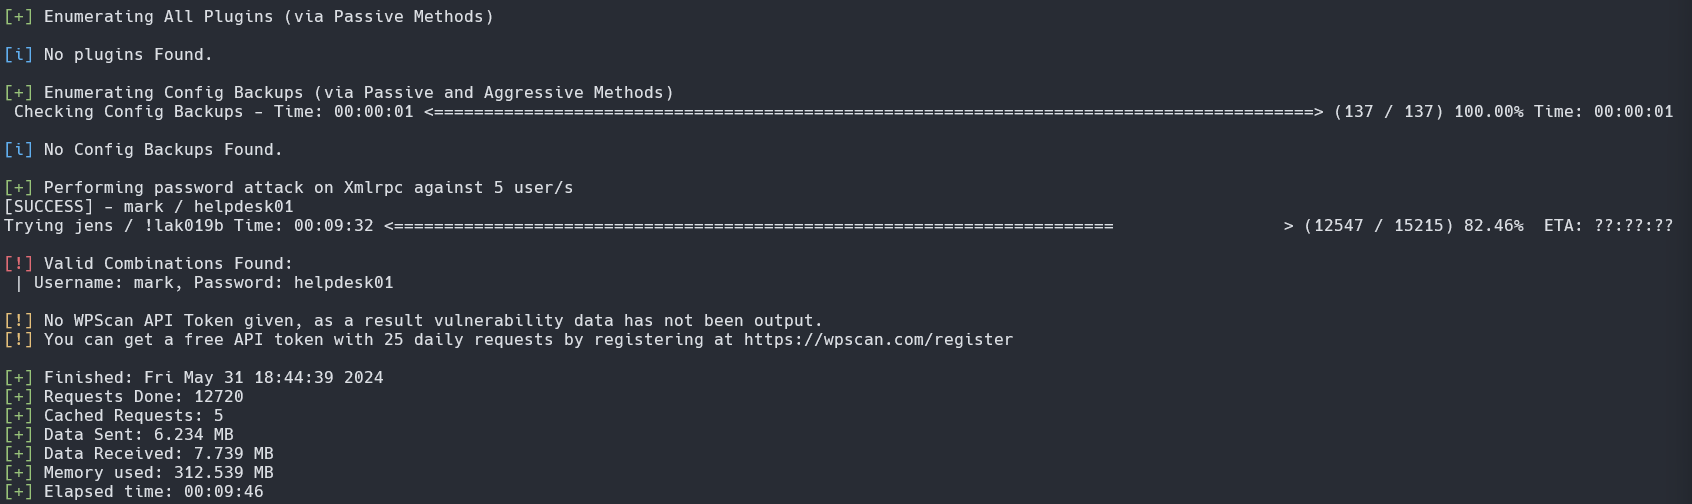Click the green [+] beside Enumerating Config Backups
Screen dimensions: 1692x504
point(19,93)
